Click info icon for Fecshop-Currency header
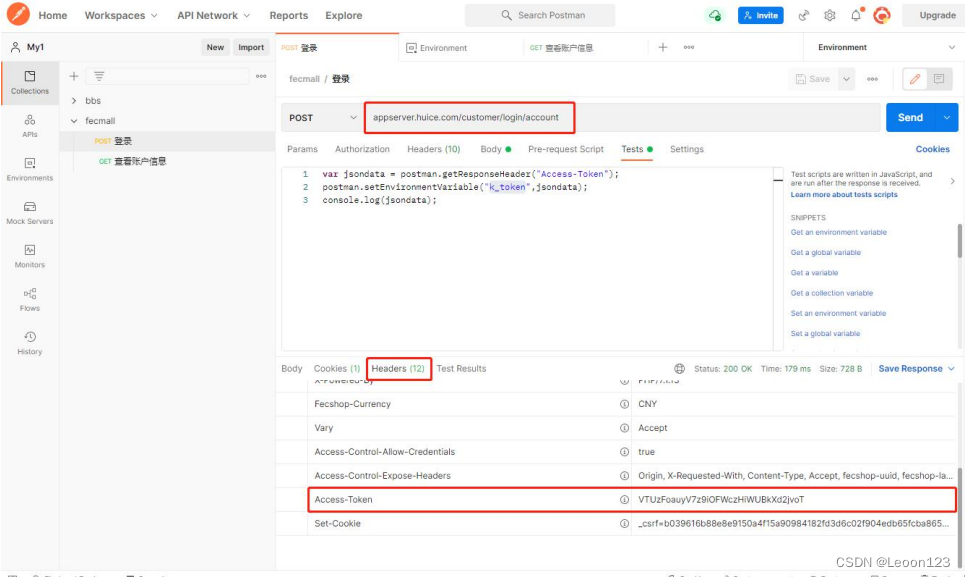 624,404
